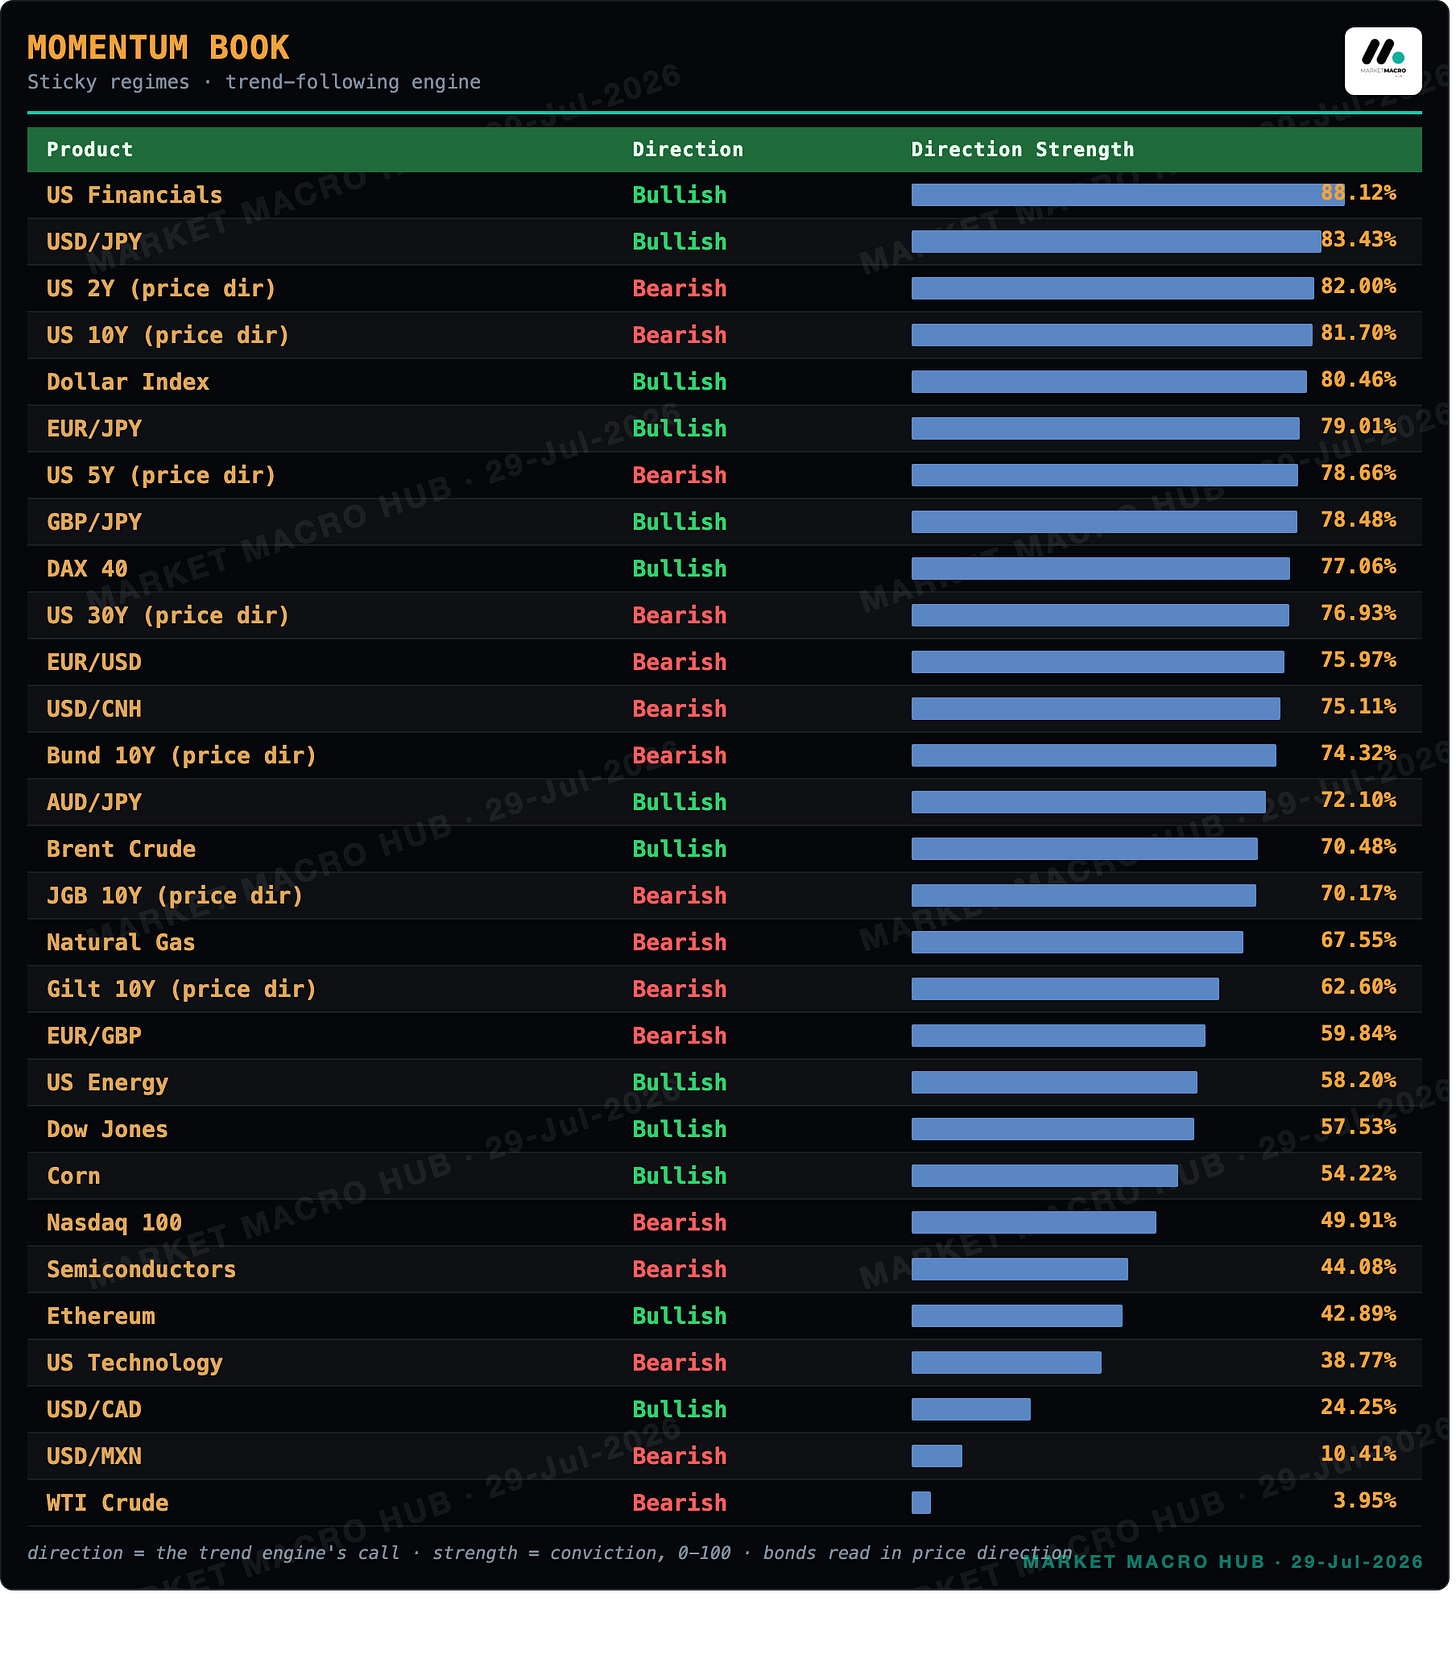1456x1675 pixels.
Task: Click the Bearish cell for US 30Y
Action: click(x=680, y=615)
